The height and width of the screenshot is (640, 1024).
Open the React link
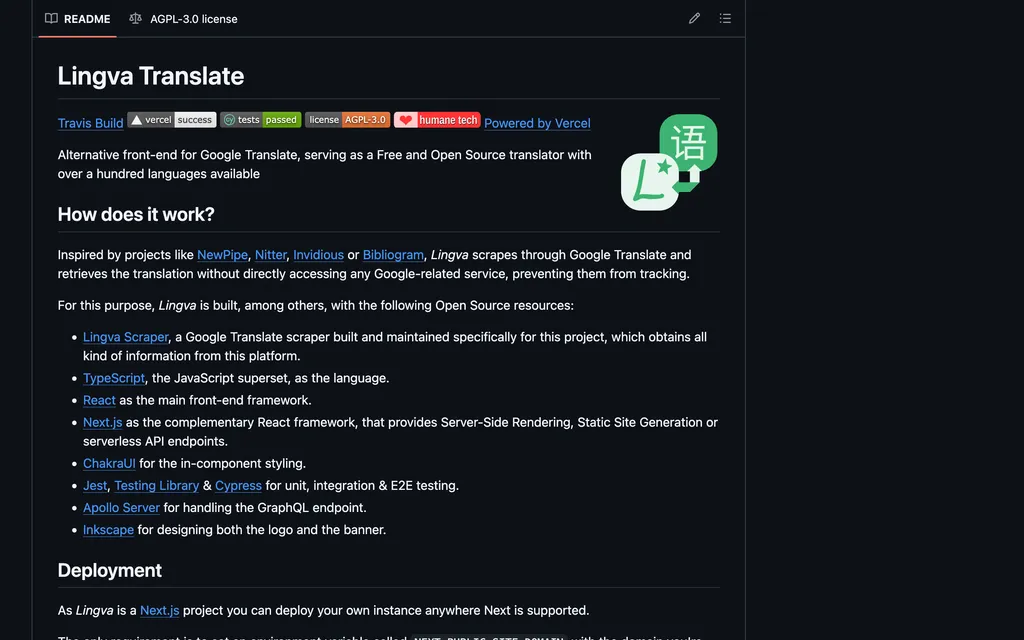(99, 400)
